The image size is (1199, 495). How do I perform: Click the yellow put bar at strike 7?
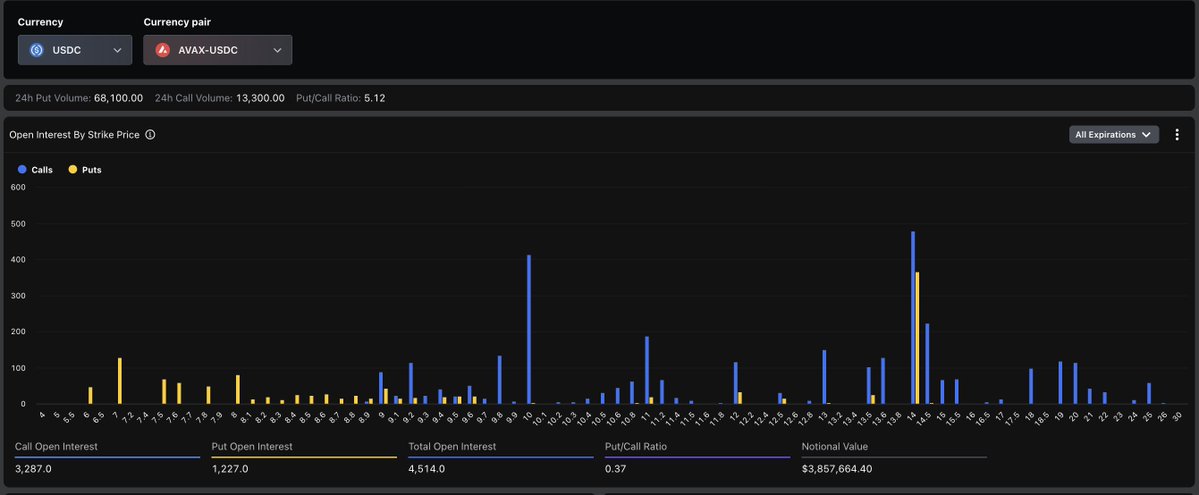point(119,381)
